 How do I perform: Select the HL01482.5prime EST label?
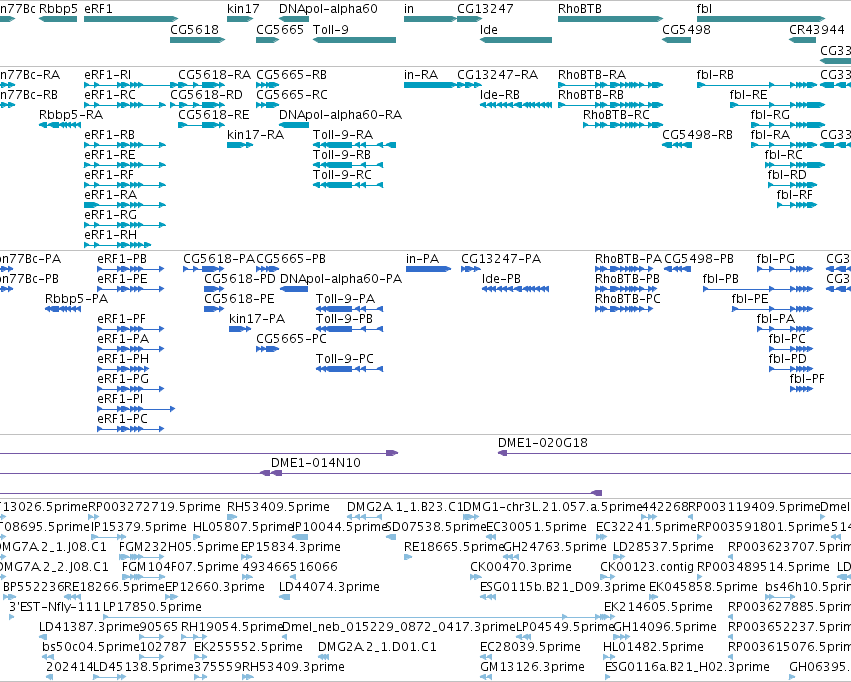(x=653, y=647)
